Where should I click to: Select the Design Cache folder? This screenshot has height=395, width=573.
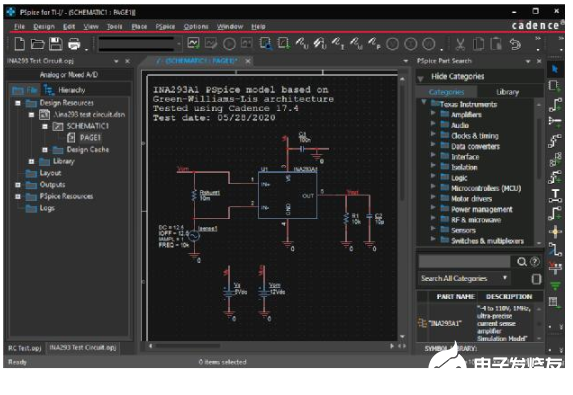pyautogui.click(x=88, y=149)
